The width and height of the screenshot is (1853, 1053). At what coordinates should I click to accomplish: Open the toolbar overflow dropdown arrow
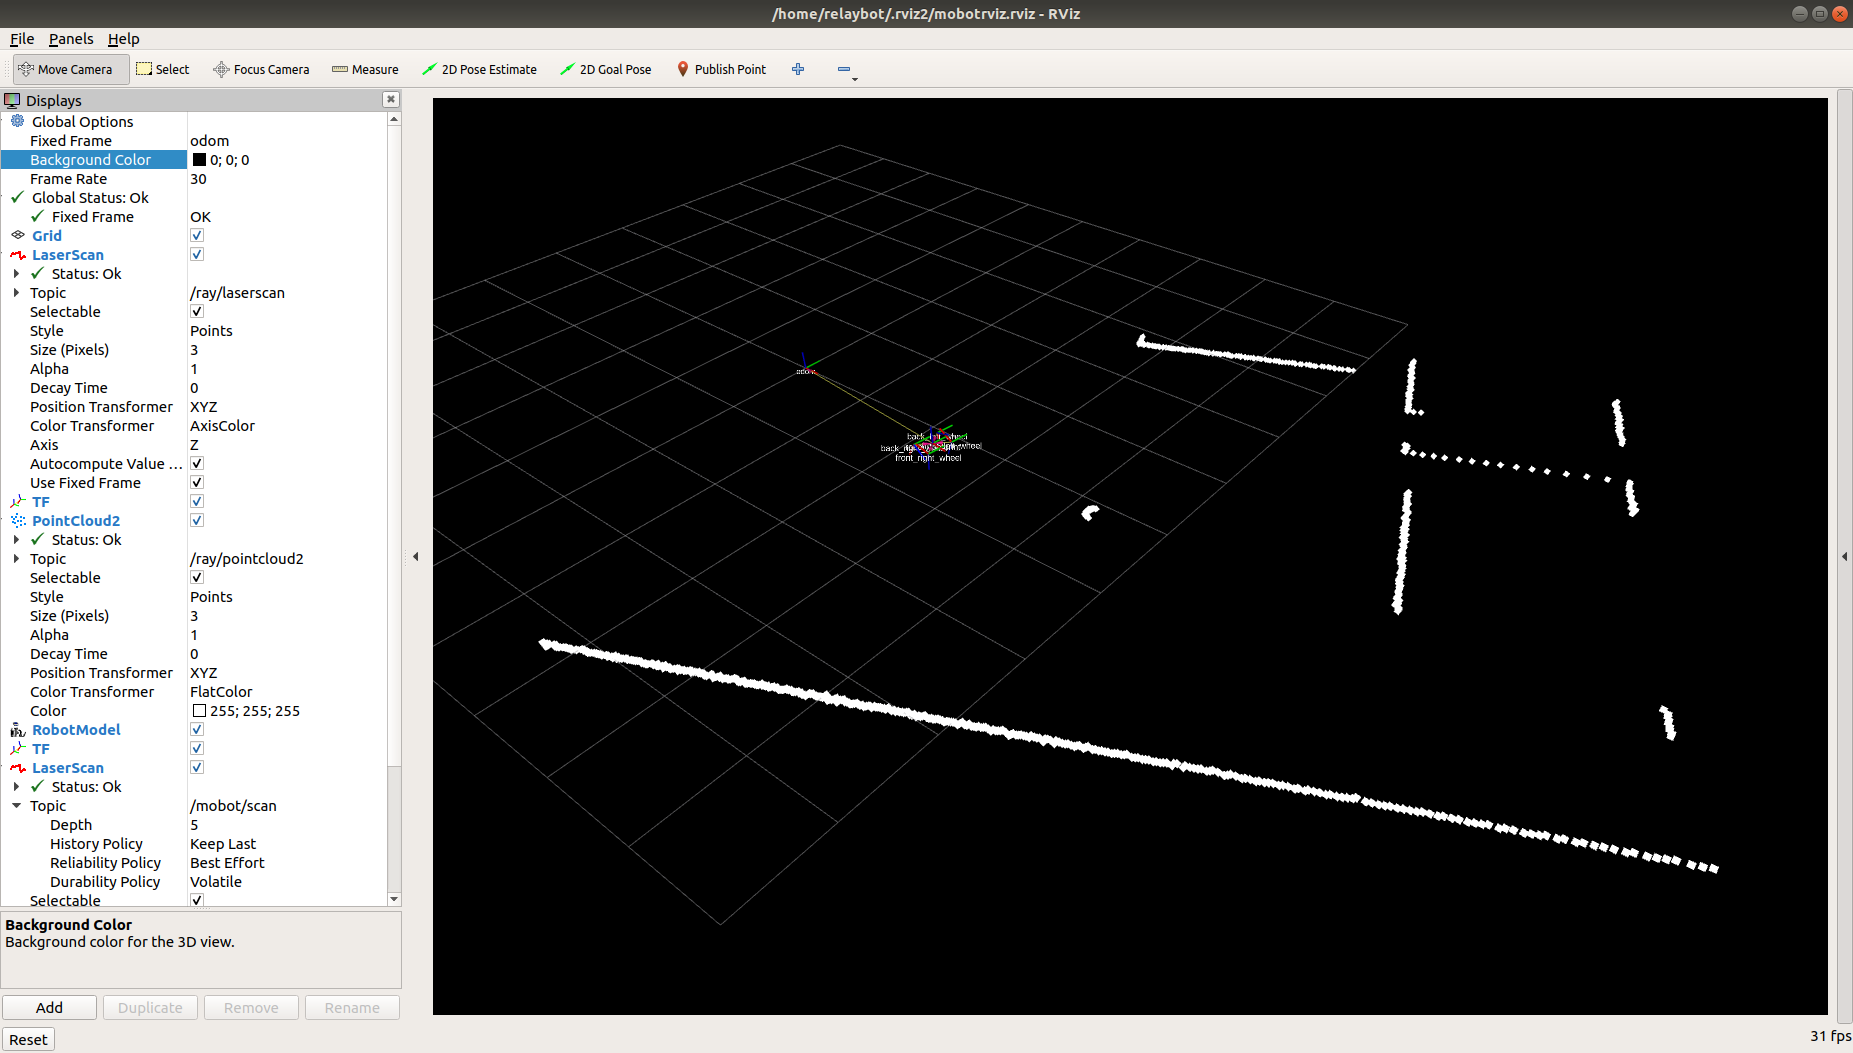[x=855, y=79]
